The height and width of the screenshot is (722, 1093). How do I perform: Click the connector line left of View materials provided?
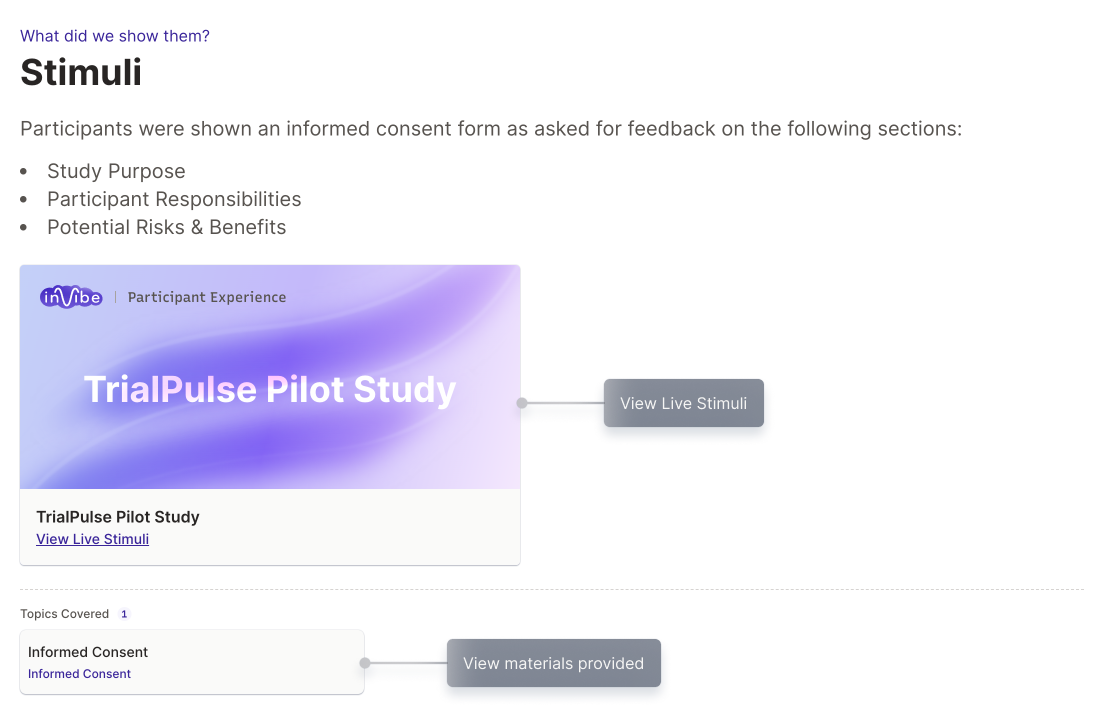pos(408,663)
